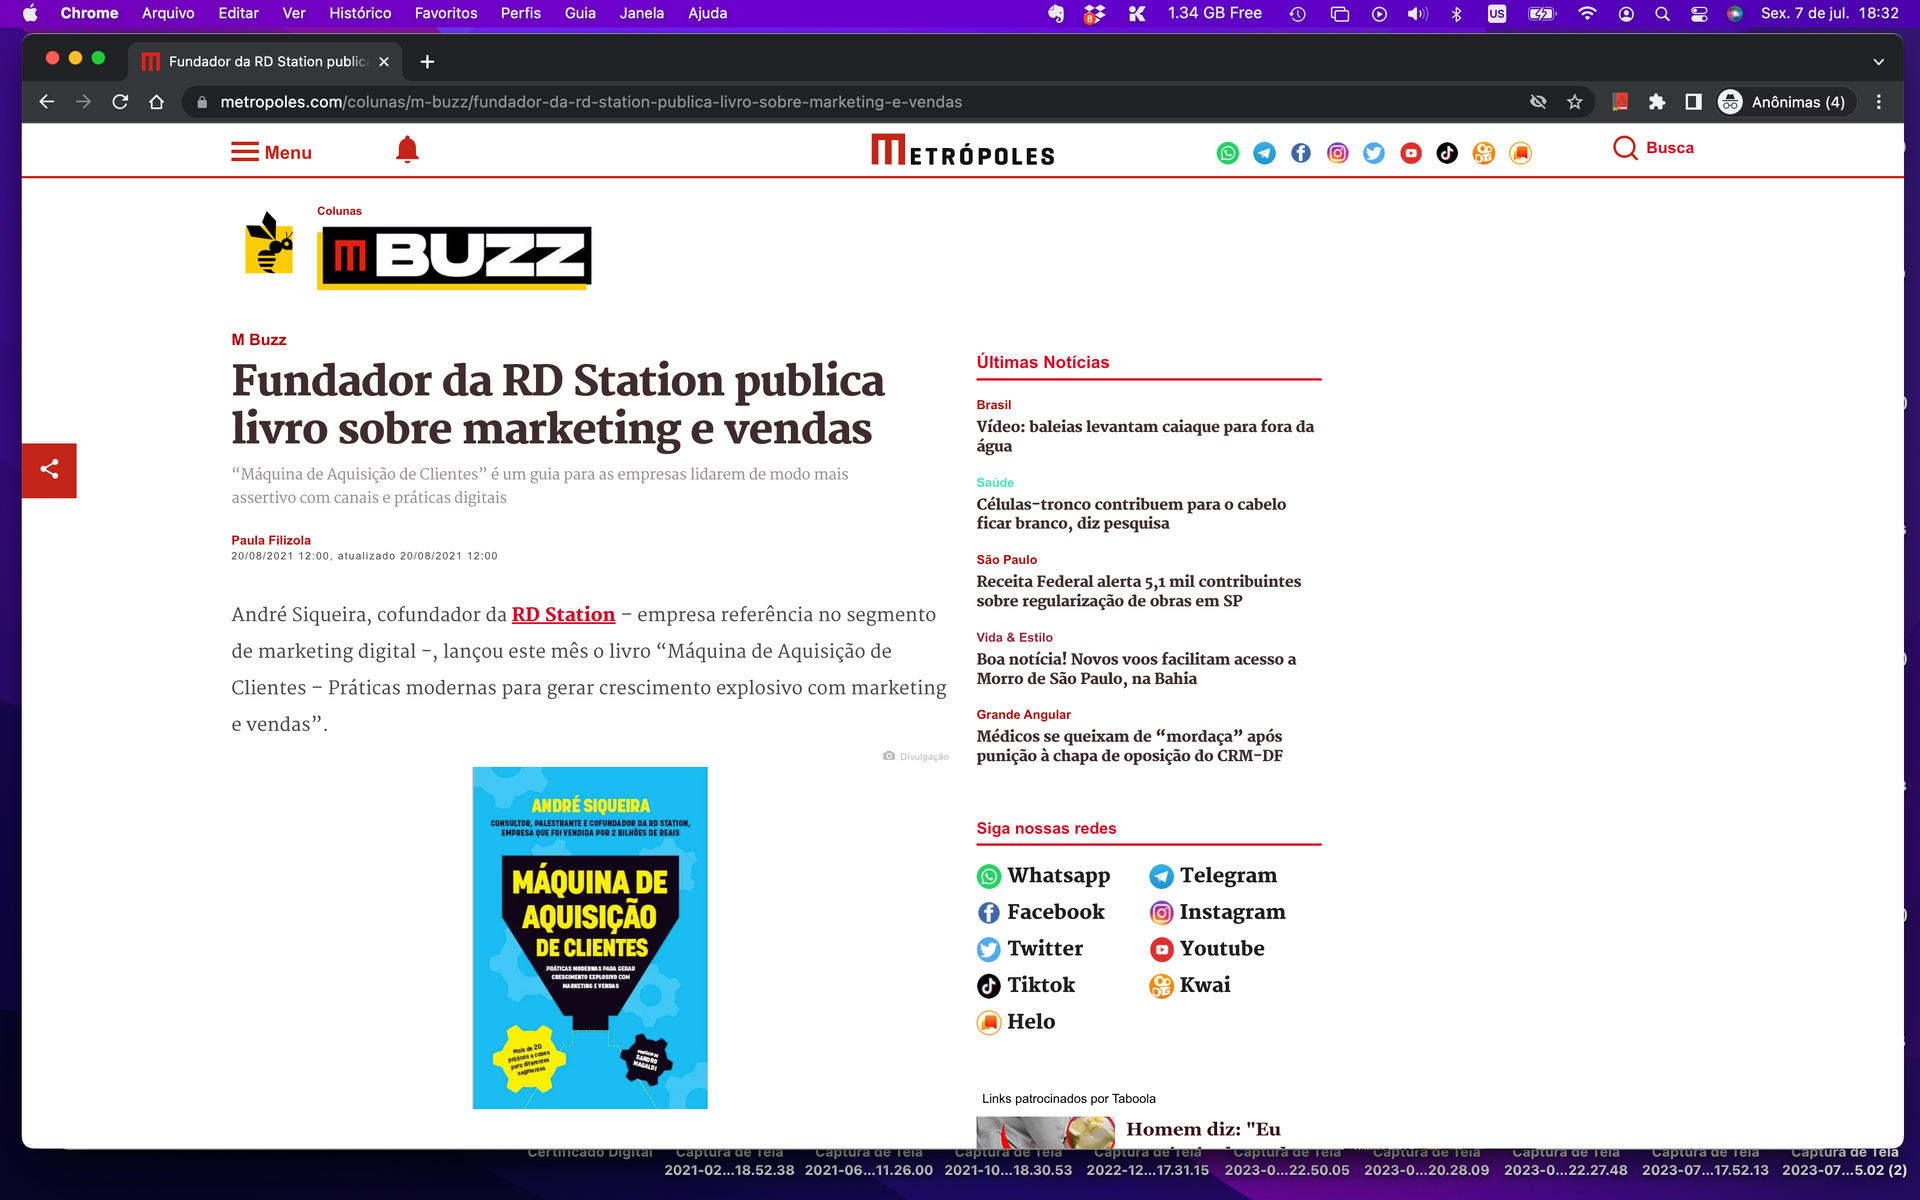Read the Células-tronco hair research headline
The width and height of the screenshot is (1920, 1200).
[x=1131, y=513]
